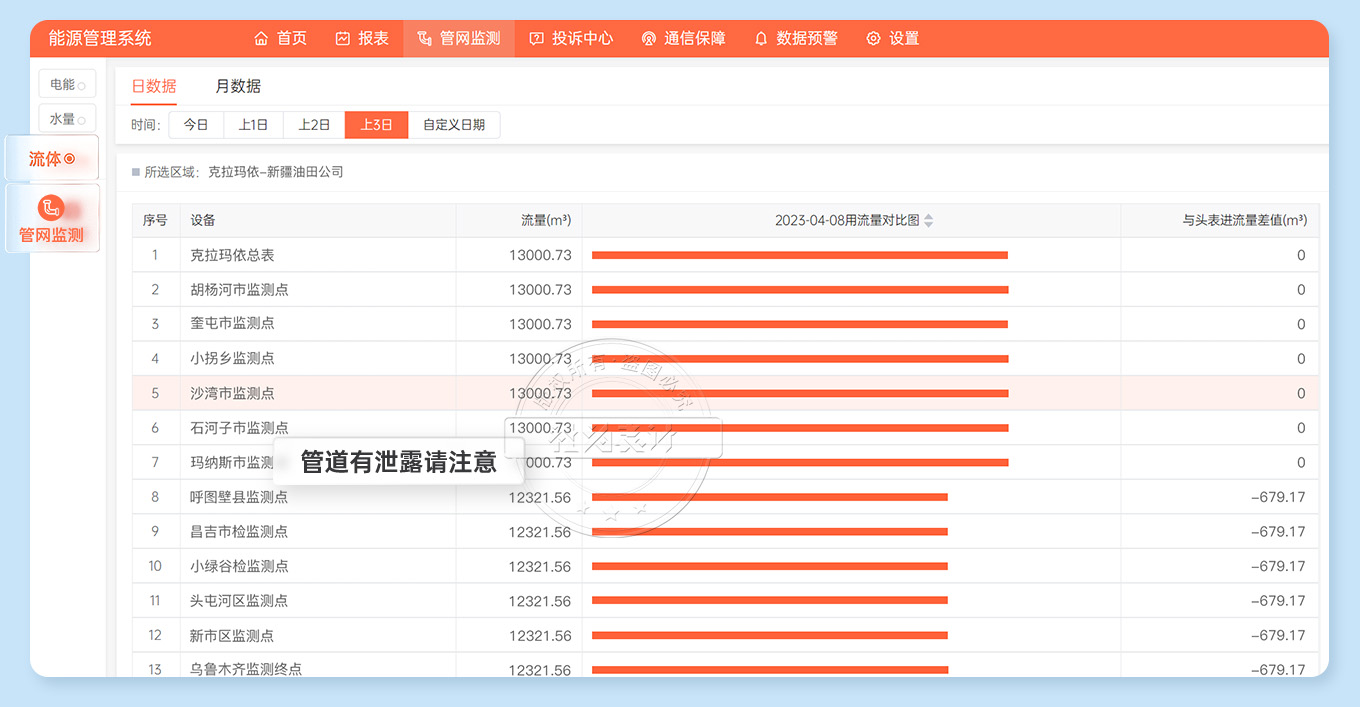Viewport: 1360px width, 707px height.
Task: Click the round pipeline icon in sidebar
Action: tap(50, 208)
